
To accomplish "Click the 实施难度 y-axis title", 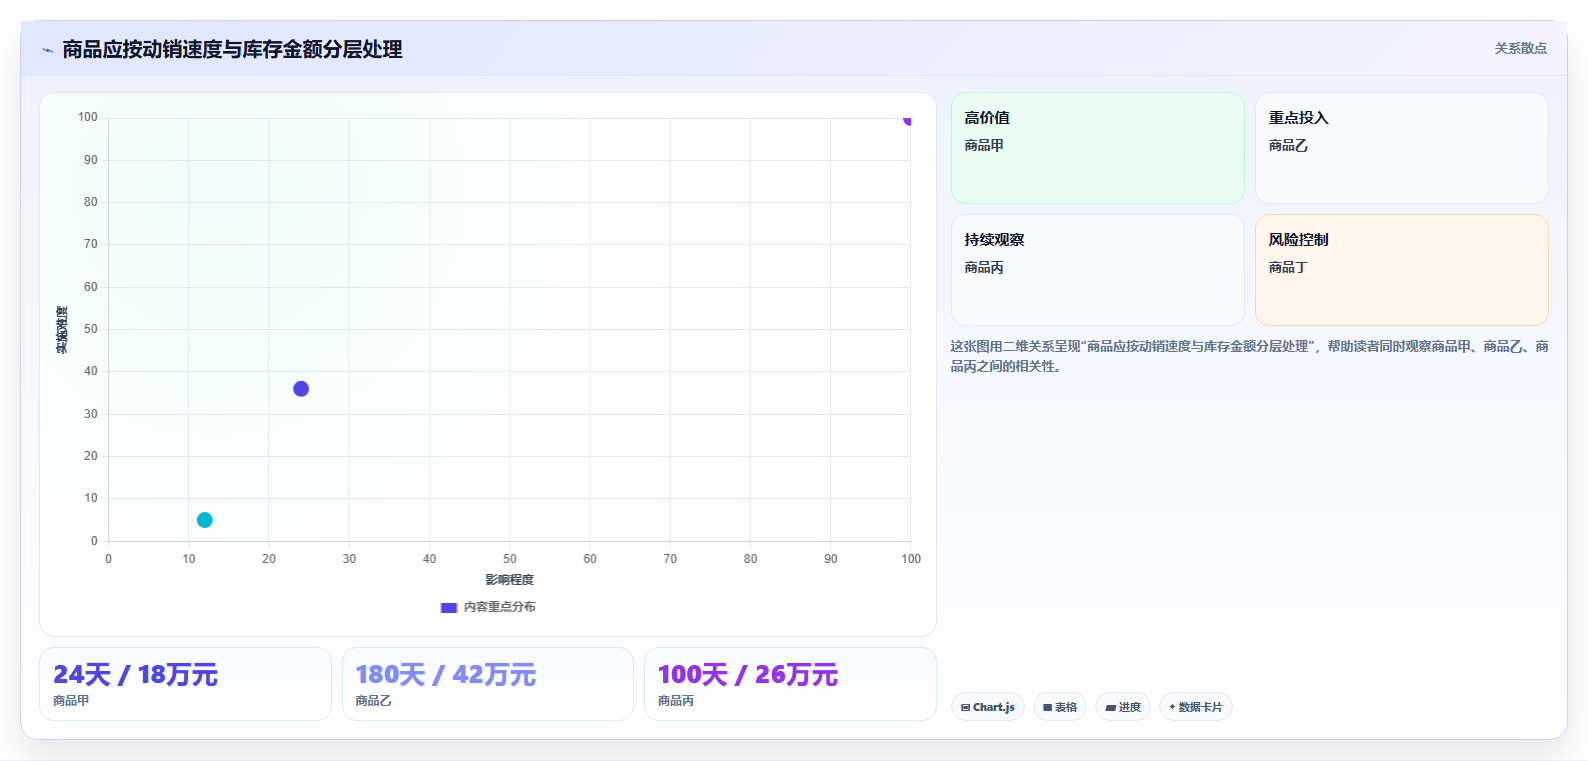I will click(62, 330).
